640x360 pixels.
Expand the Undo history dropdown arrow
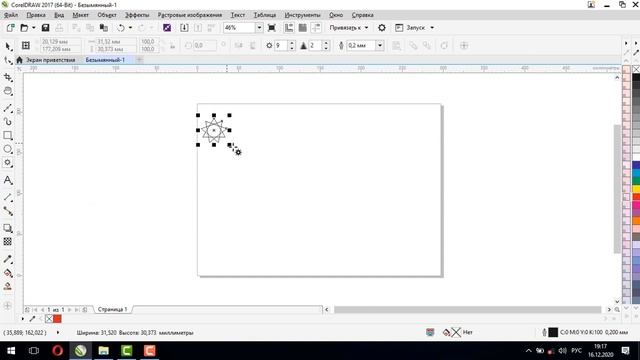tap(130, 28)
